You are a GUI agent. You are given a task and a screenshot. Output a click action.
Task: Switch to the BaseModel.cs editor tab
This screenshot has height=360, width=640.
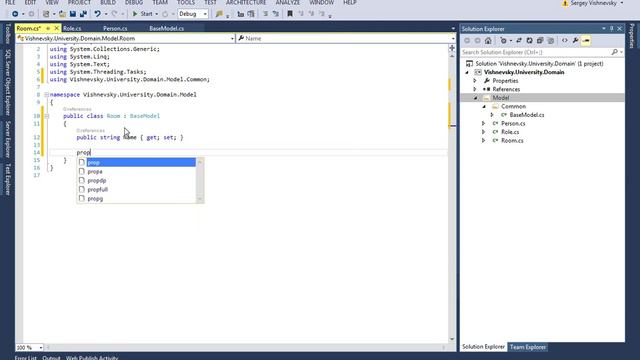167,29
